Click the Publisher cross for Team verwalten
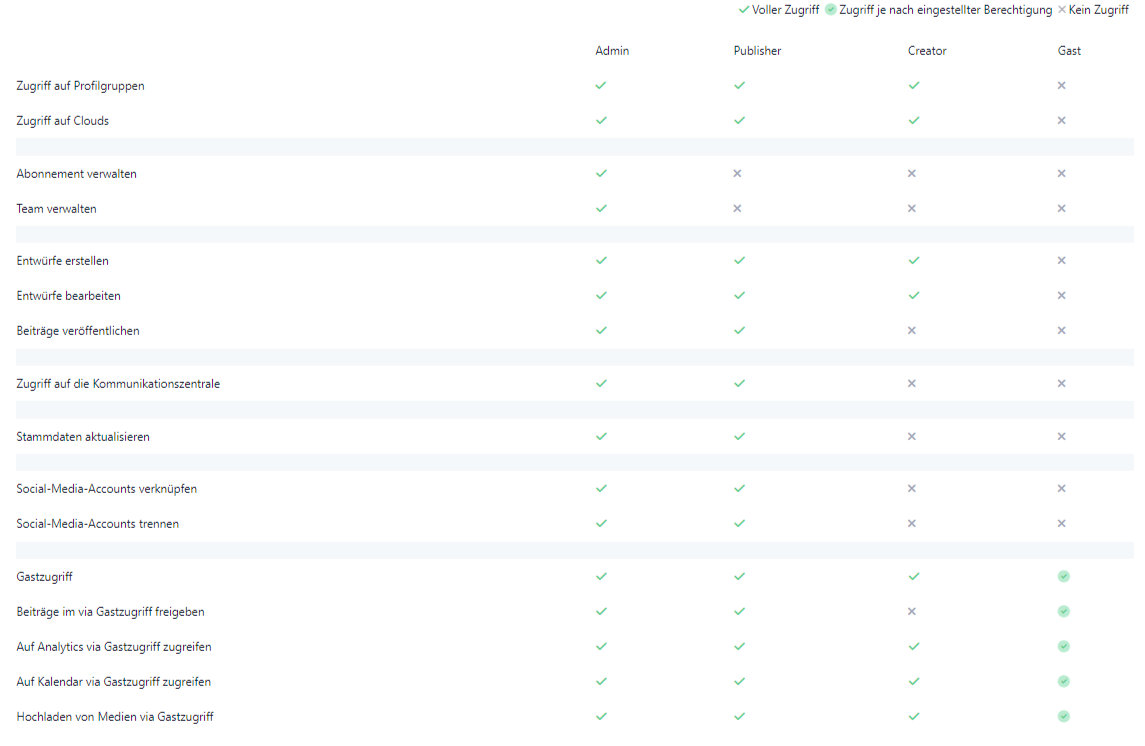This screenshot has width=1145, height=746. [737, 208]
